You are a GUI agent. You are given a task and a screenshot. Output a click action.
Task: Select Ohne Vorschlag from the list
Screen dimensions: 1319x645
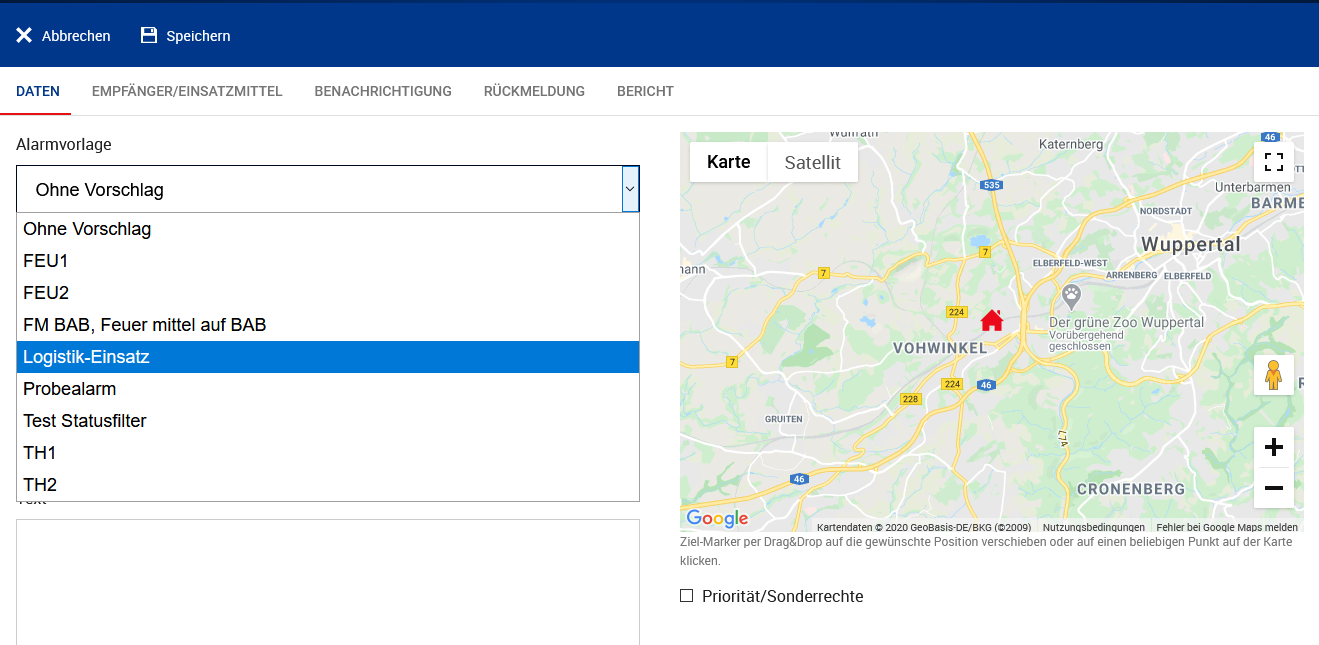coord(328,229)
